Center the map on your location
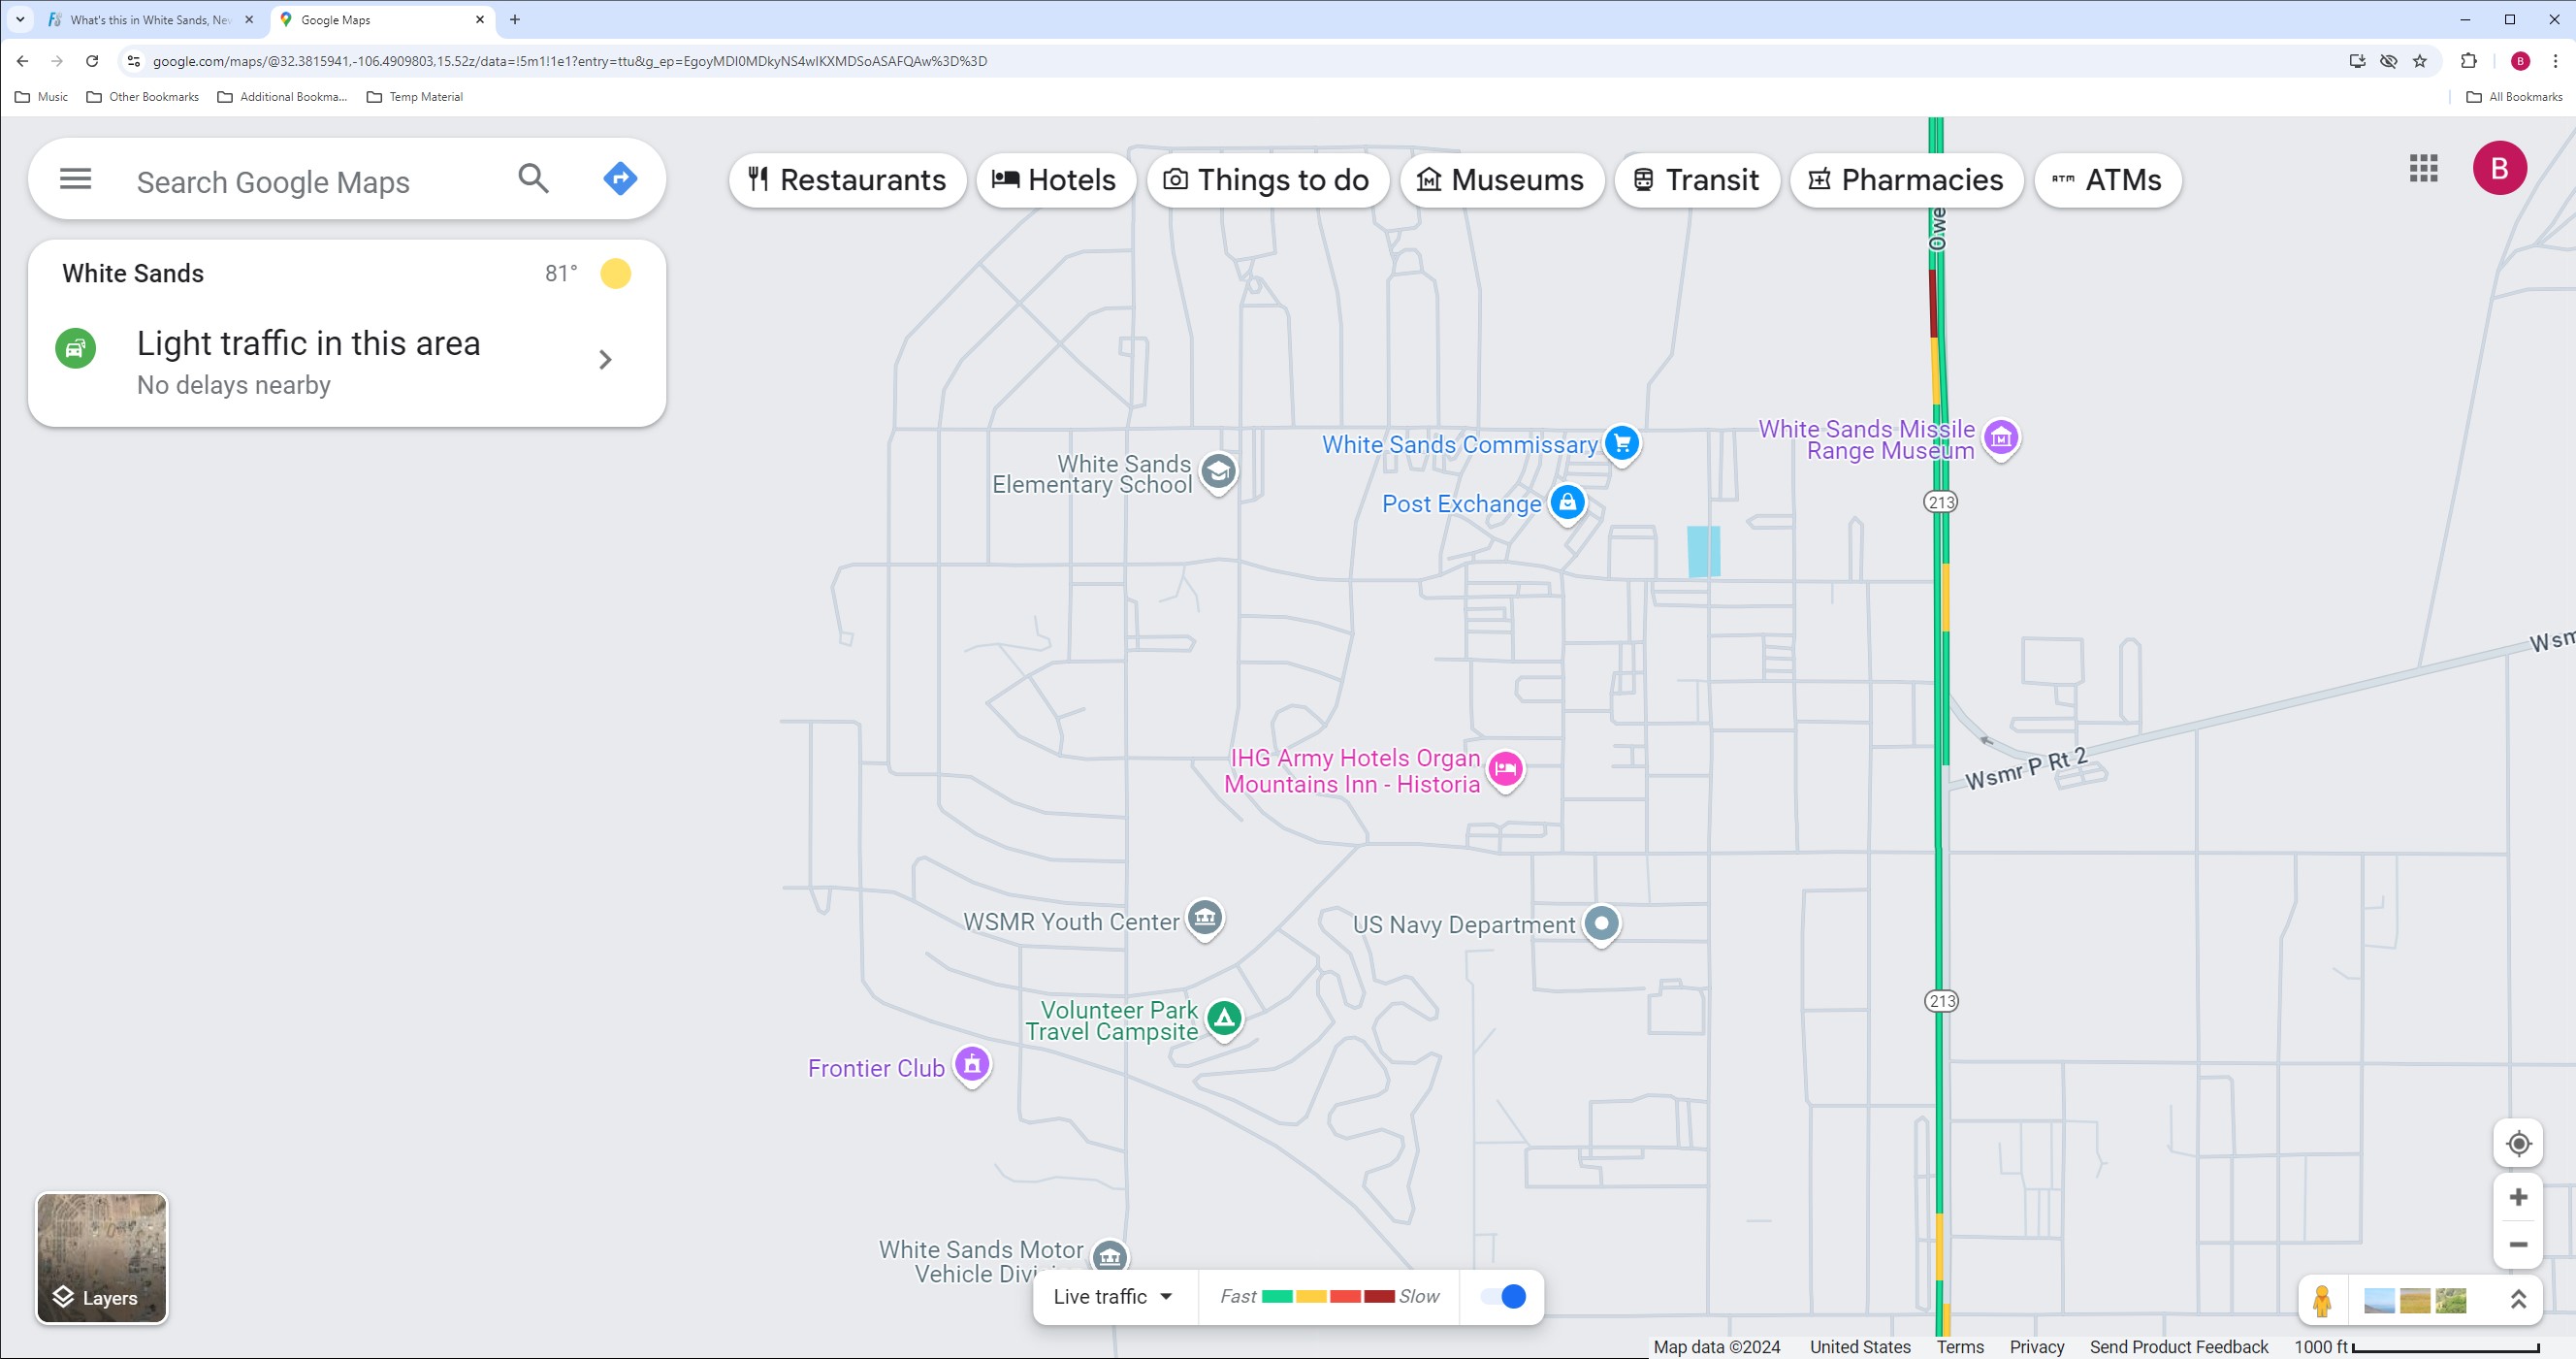The image size is (2576, 1359). pyautogui.click(x=2518, y=1143)
